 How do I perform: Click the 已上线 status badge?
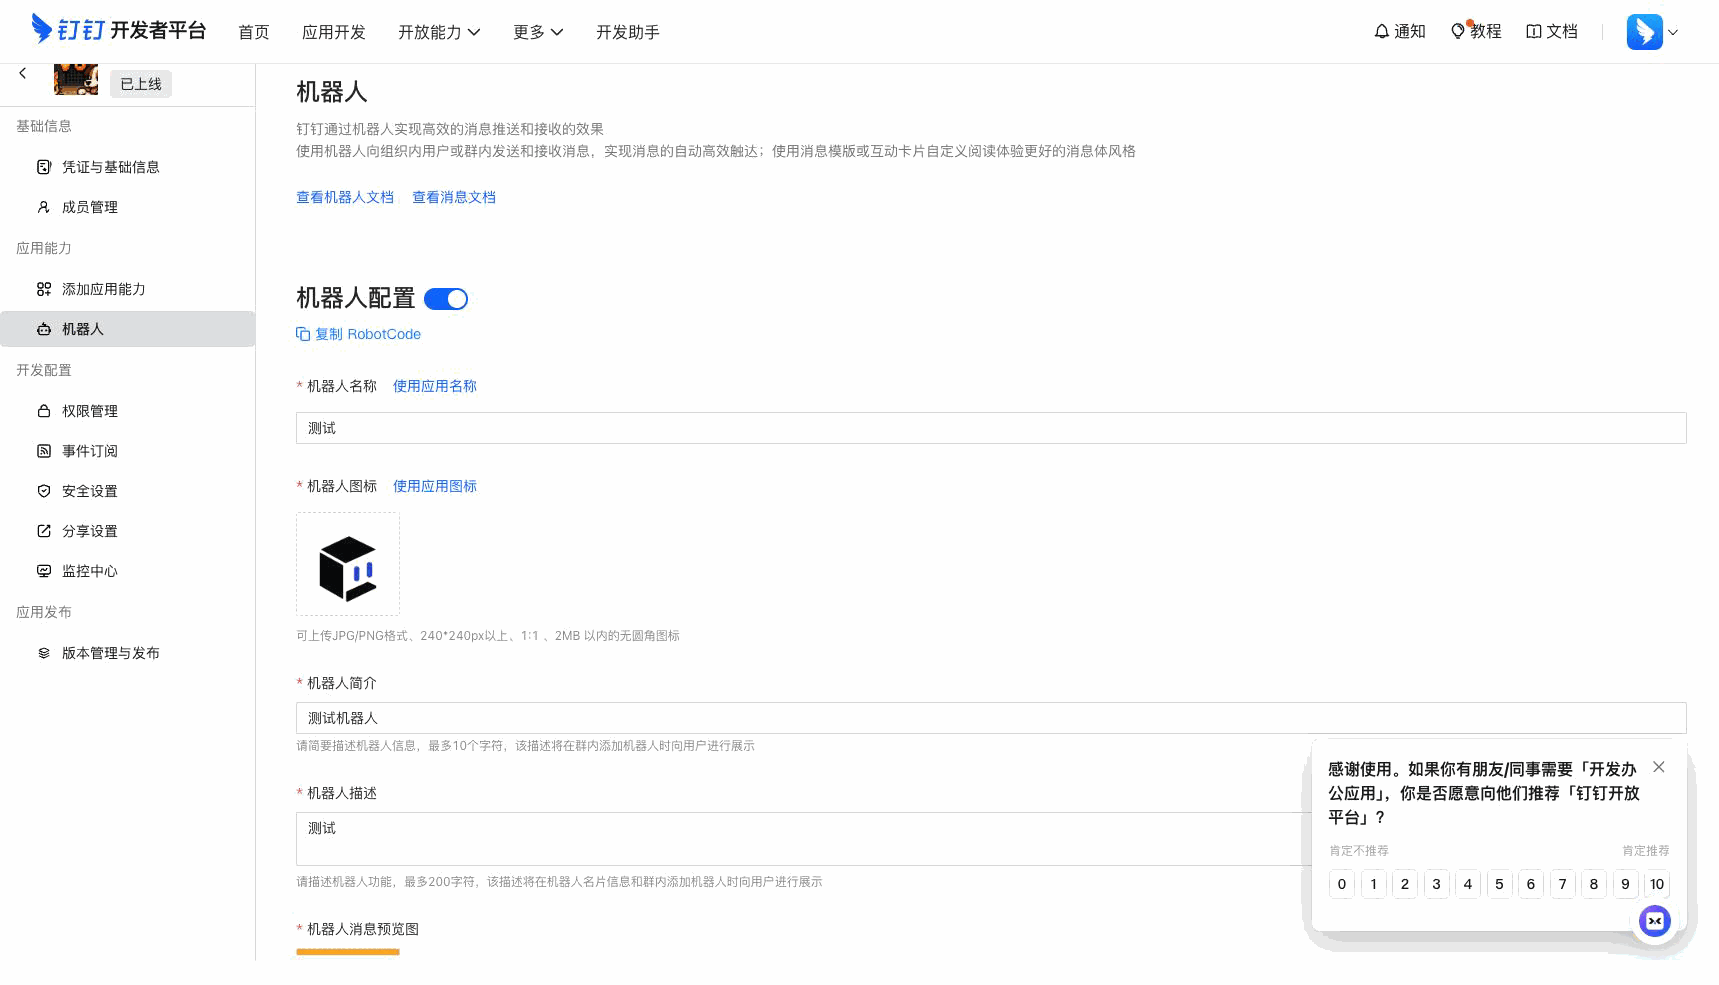[141, 84]
